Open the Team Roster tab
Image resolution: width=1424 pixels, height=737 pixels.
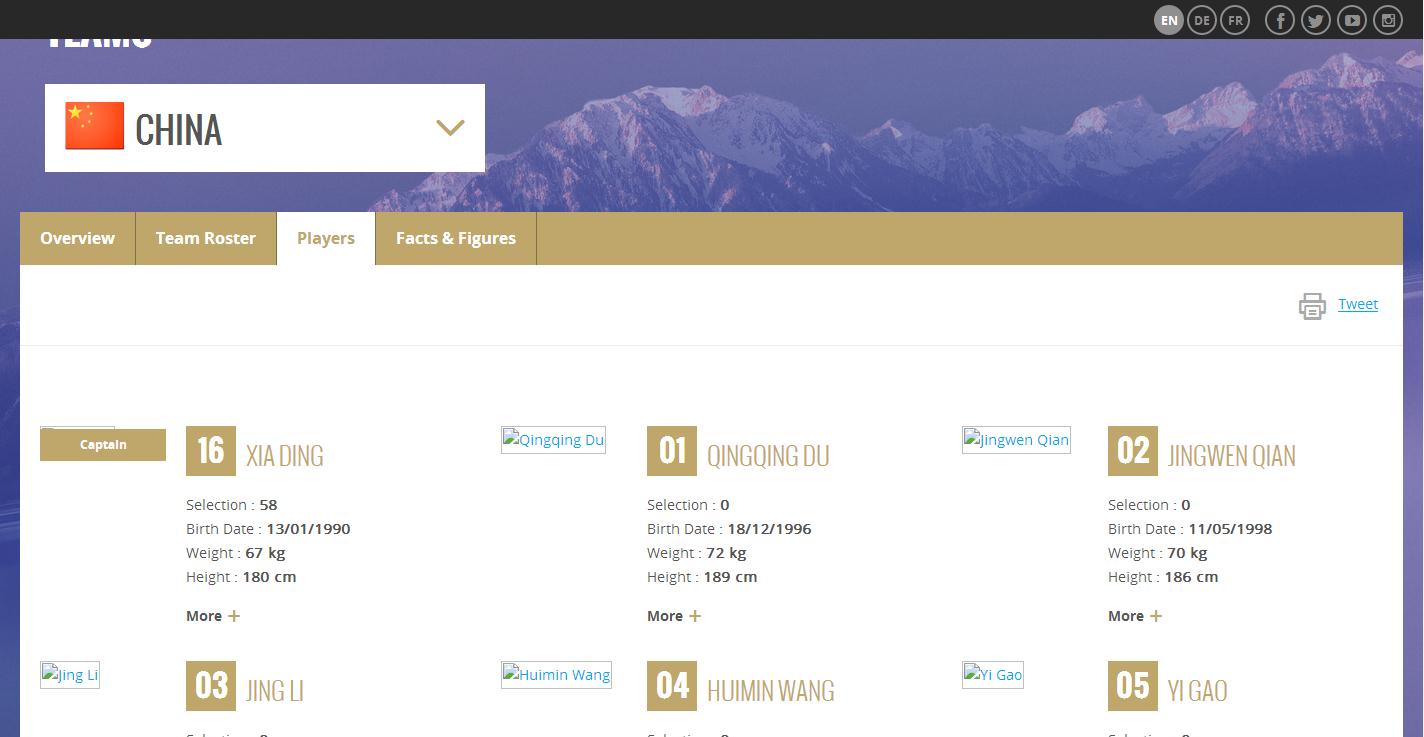point(206,238)
